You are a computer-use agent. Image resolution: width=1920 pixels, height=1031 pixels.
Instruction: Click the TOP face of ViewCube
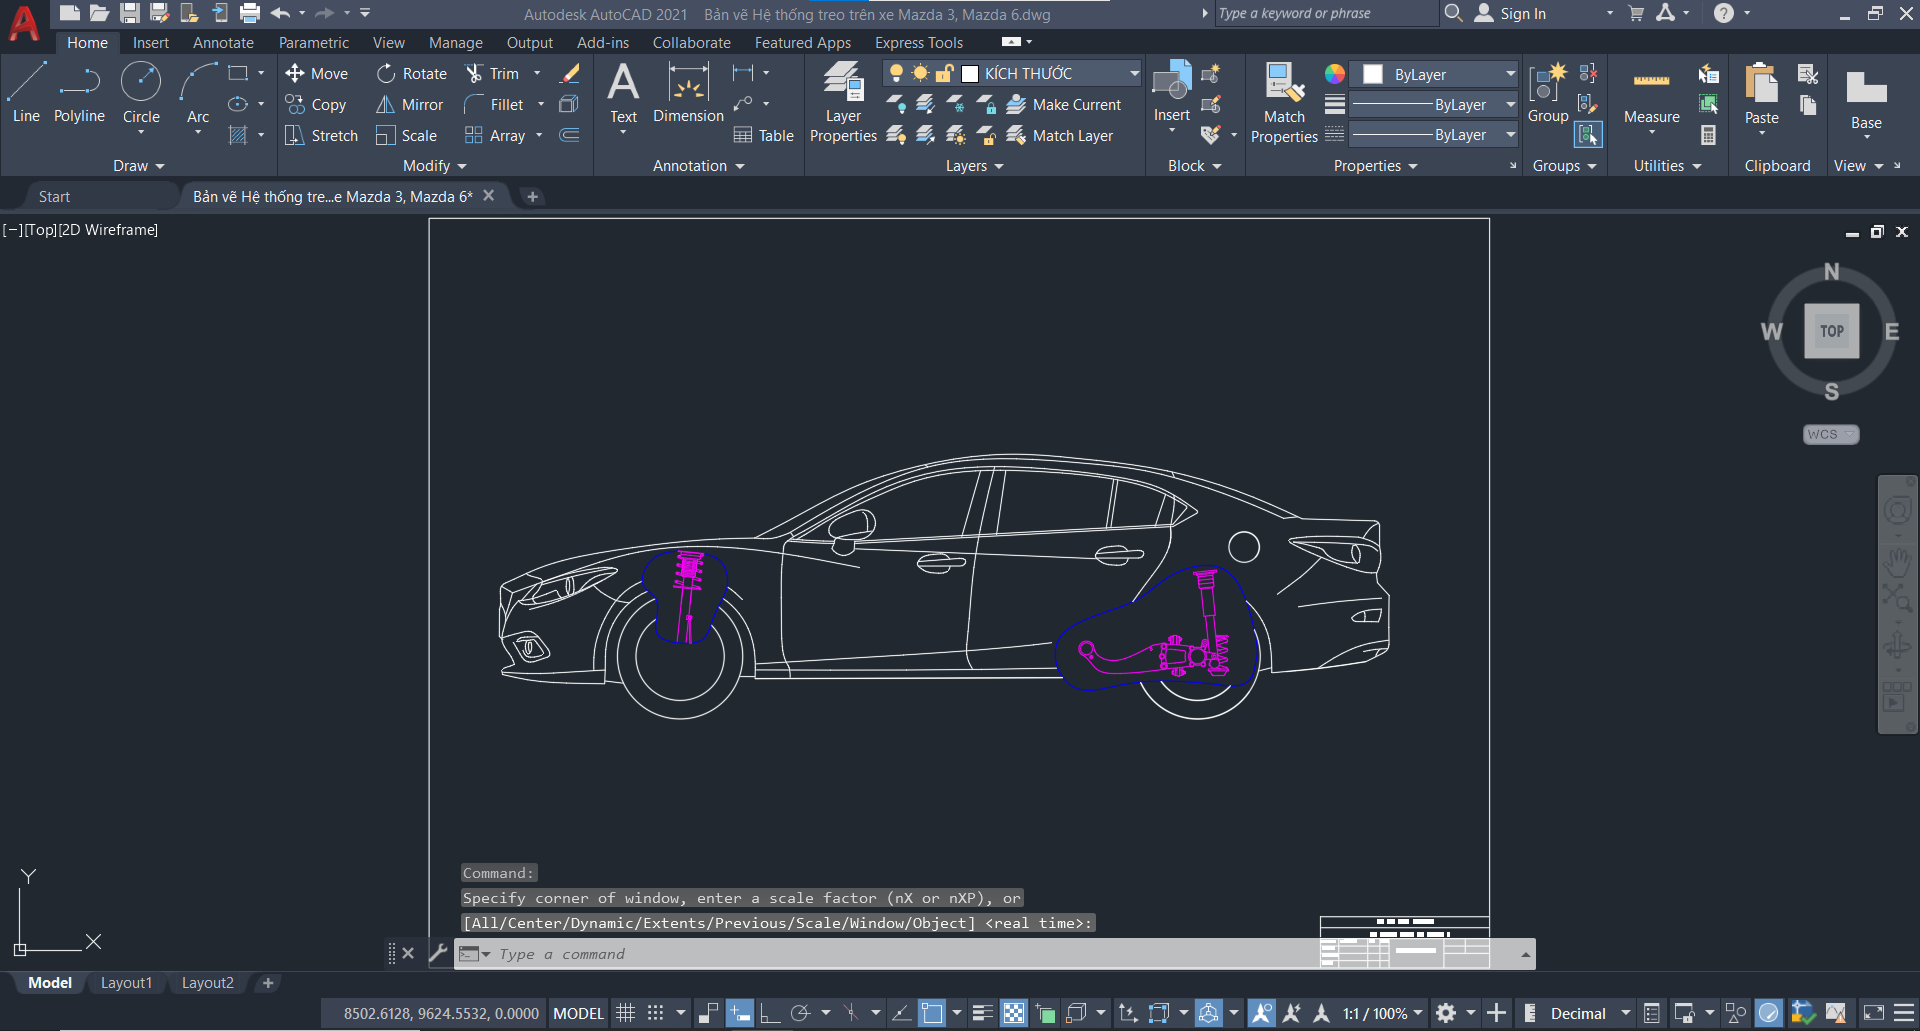(x=1831, y=331)
